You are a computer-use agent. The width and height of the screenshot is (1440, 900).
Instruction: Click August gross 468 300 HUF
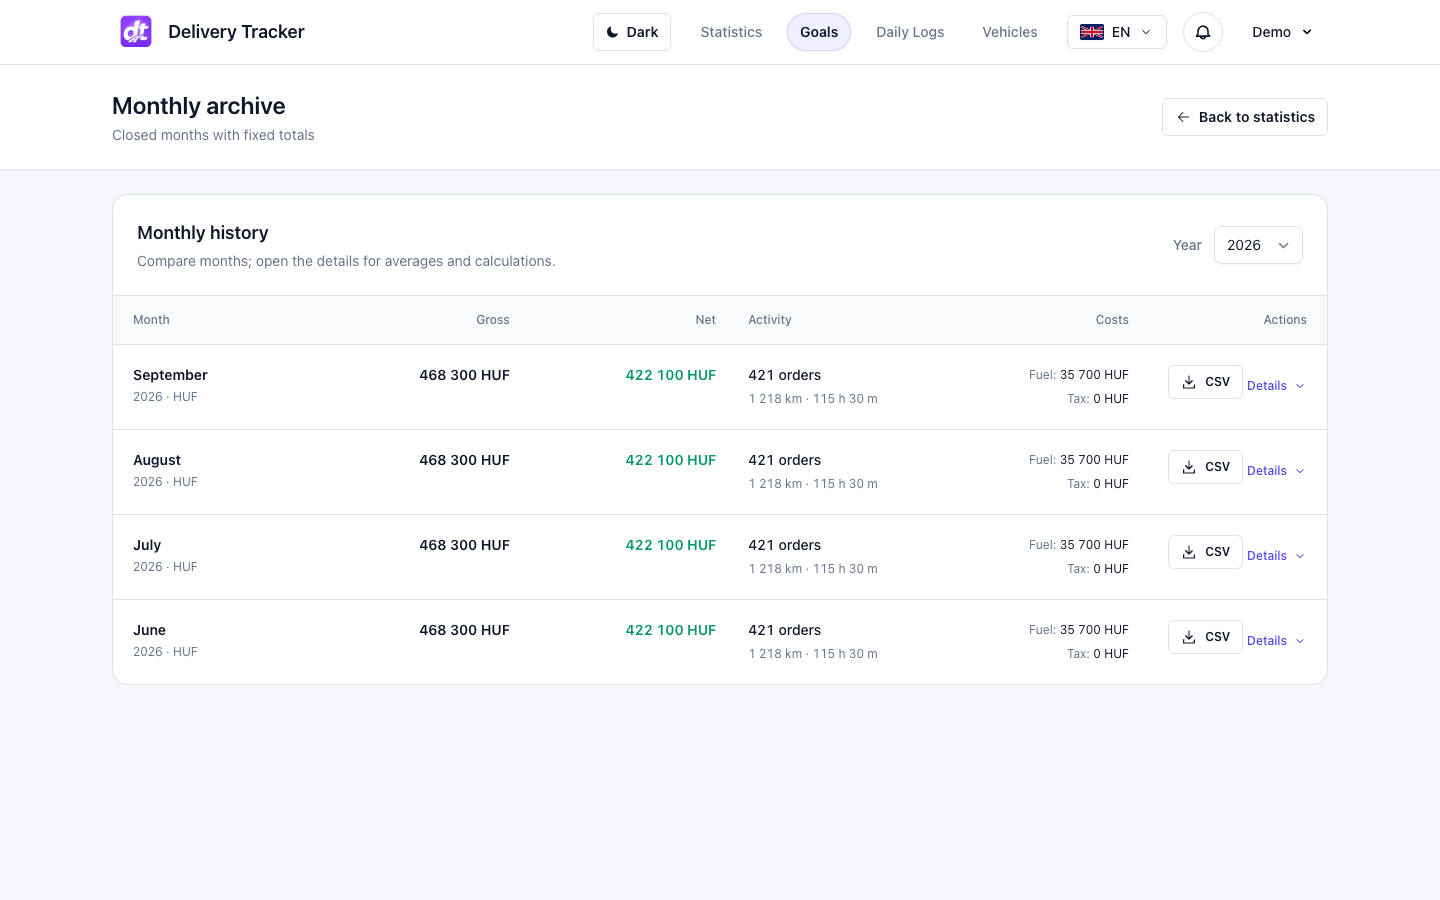pyautogui.click(x=464, y=460)
